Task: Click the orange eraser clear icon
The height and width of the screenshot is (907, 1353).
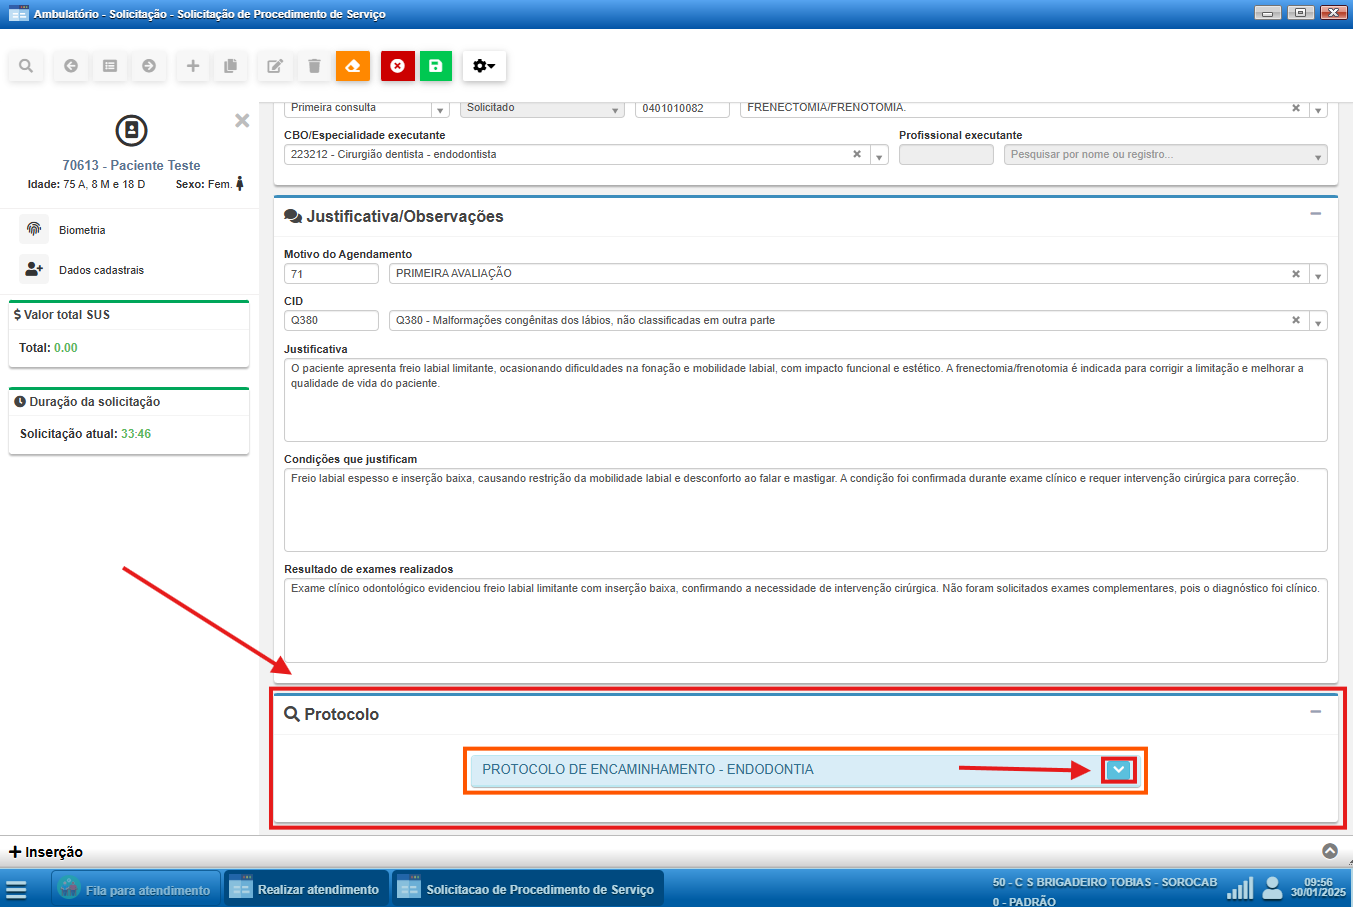Action: coord(352,66)
